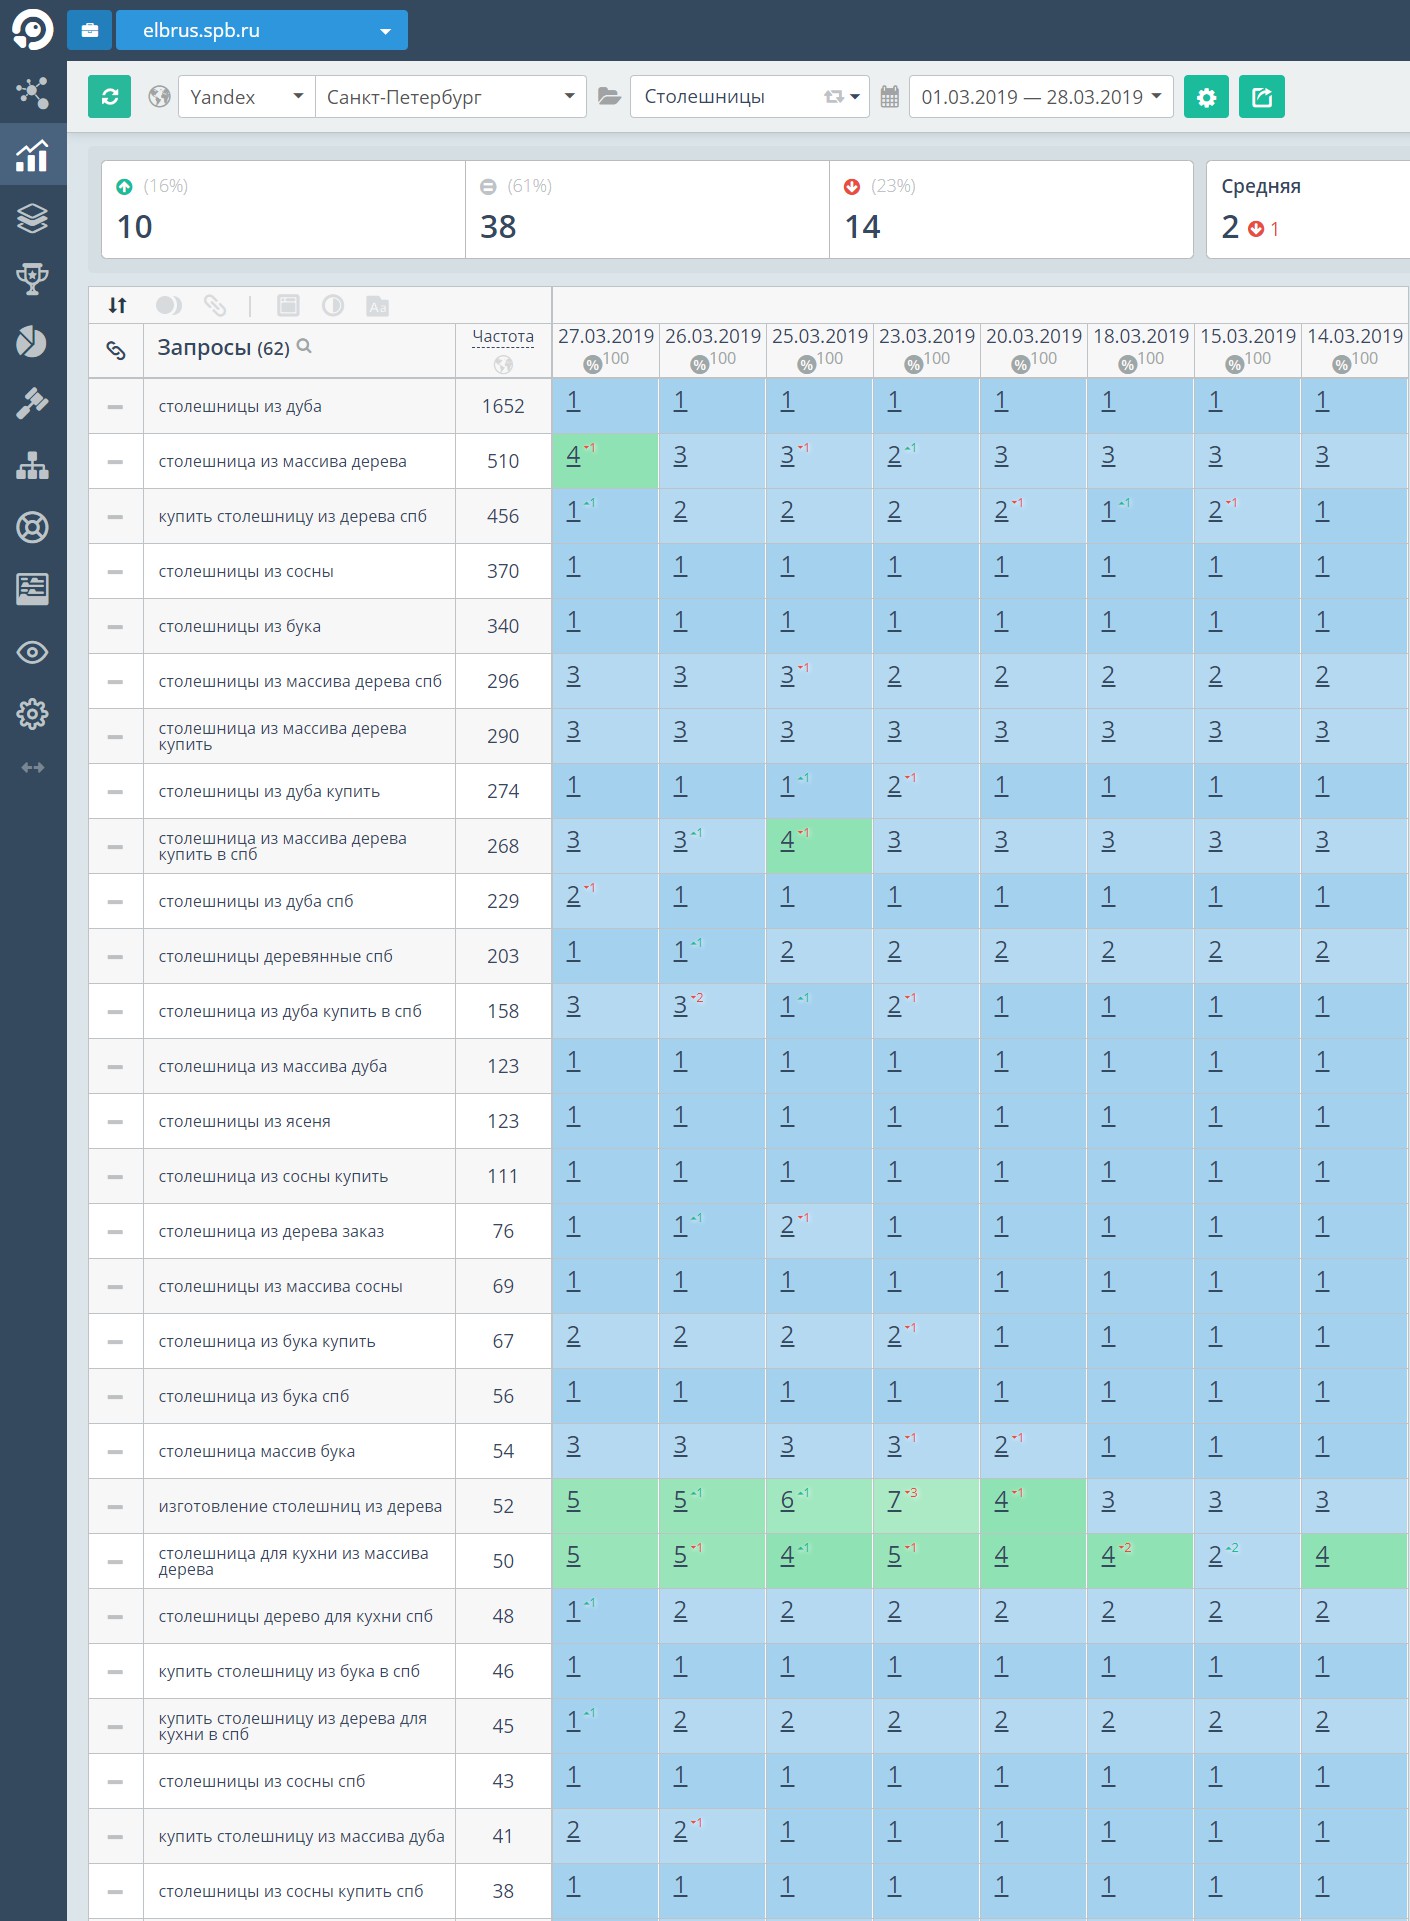Screen dimensions: 1410x1921
Task: Click the calendar icon beside the date range
Action: [x=889, y=97]
